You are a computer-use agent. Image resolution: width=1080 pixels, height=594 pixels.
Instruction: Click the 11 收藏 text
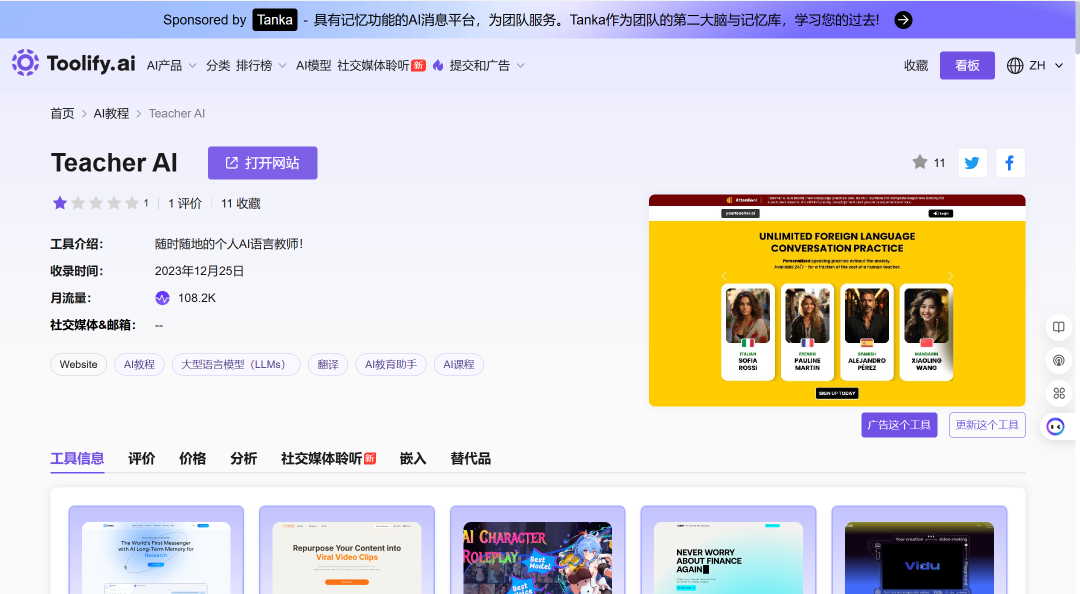tap(240, 203)
